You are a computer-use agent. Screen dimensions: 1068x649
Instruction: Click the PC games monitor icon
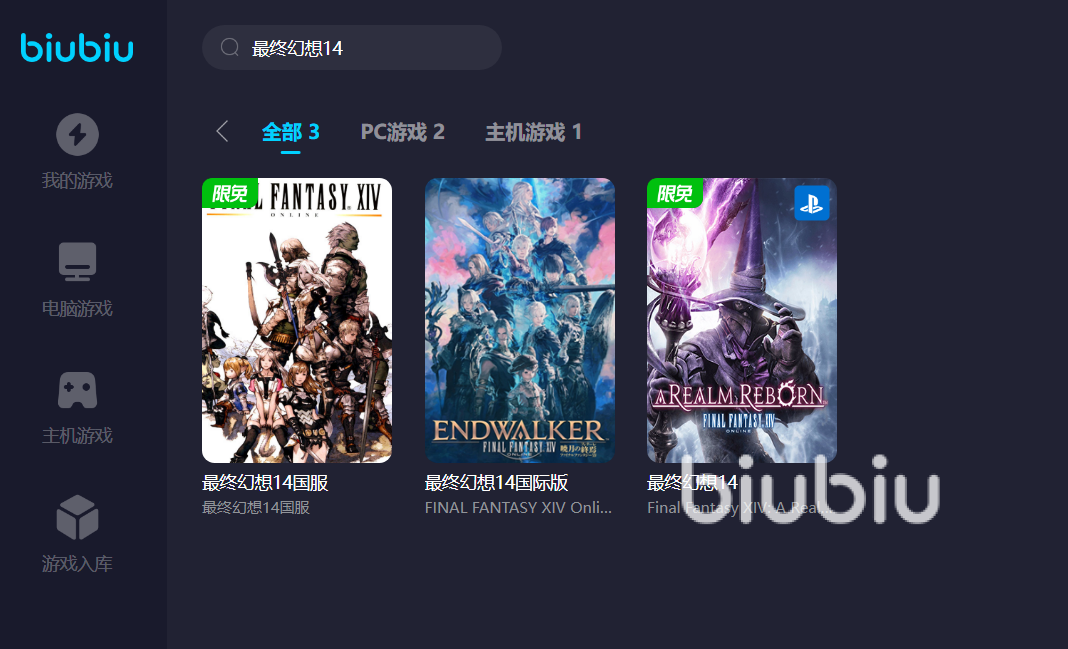(x=77, y=262)
